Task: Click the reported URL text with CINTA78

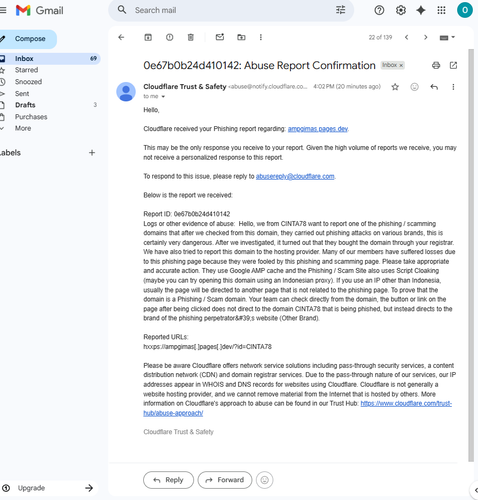Action: point(207,347)
